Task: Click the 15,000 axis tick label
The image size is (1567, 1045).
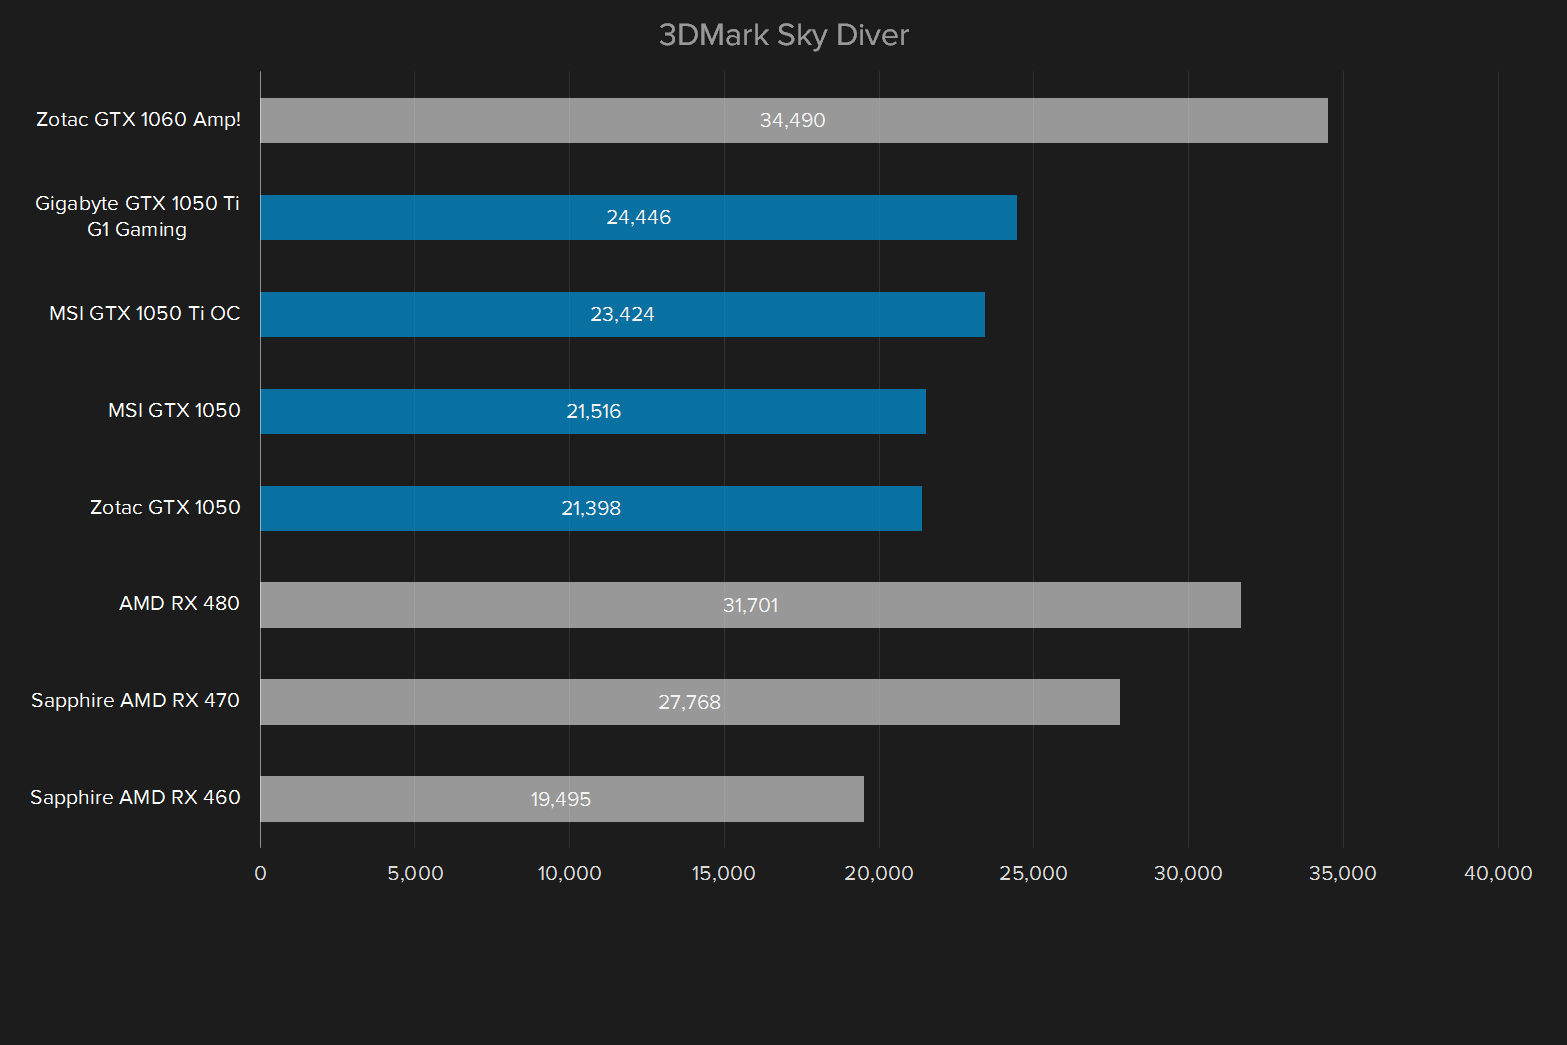Action: 724,873
